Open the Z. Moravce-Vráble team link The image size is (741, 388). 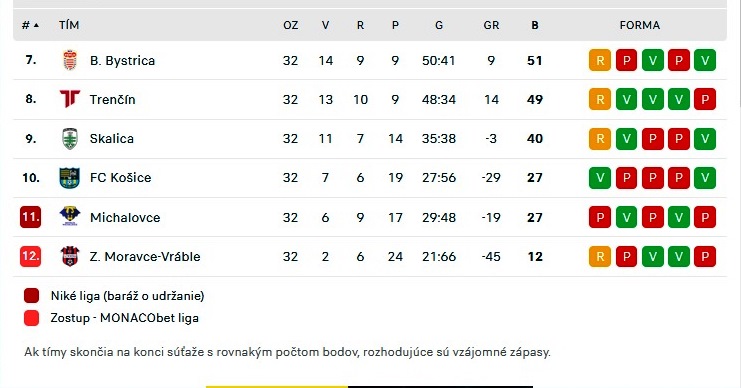click(x=145, y=257)
